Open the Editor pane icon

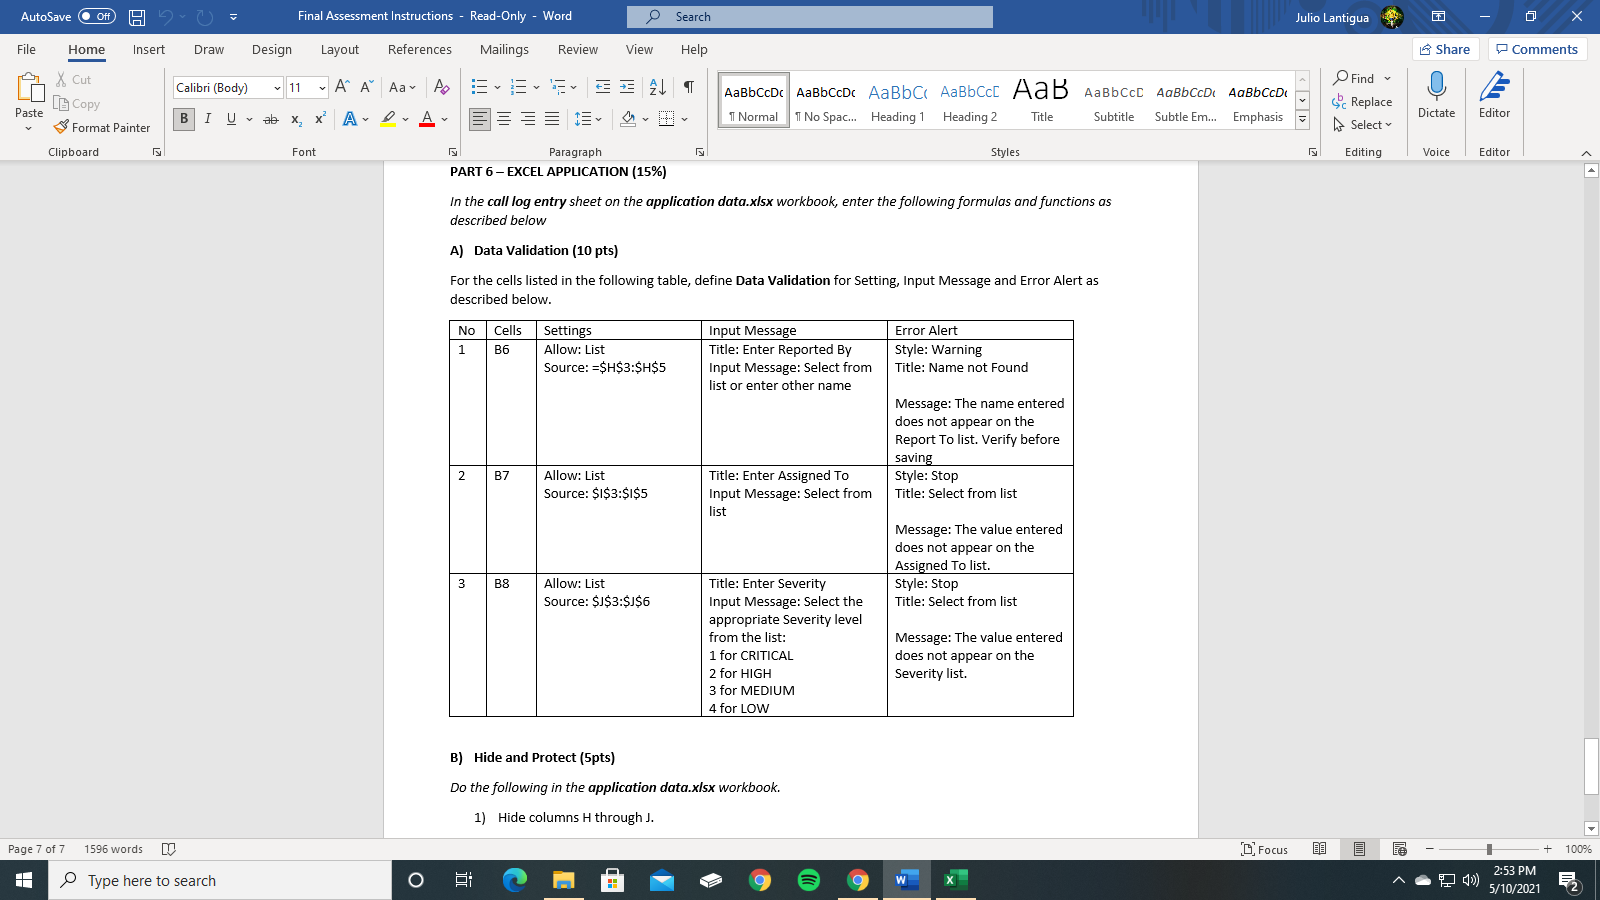1494,97
